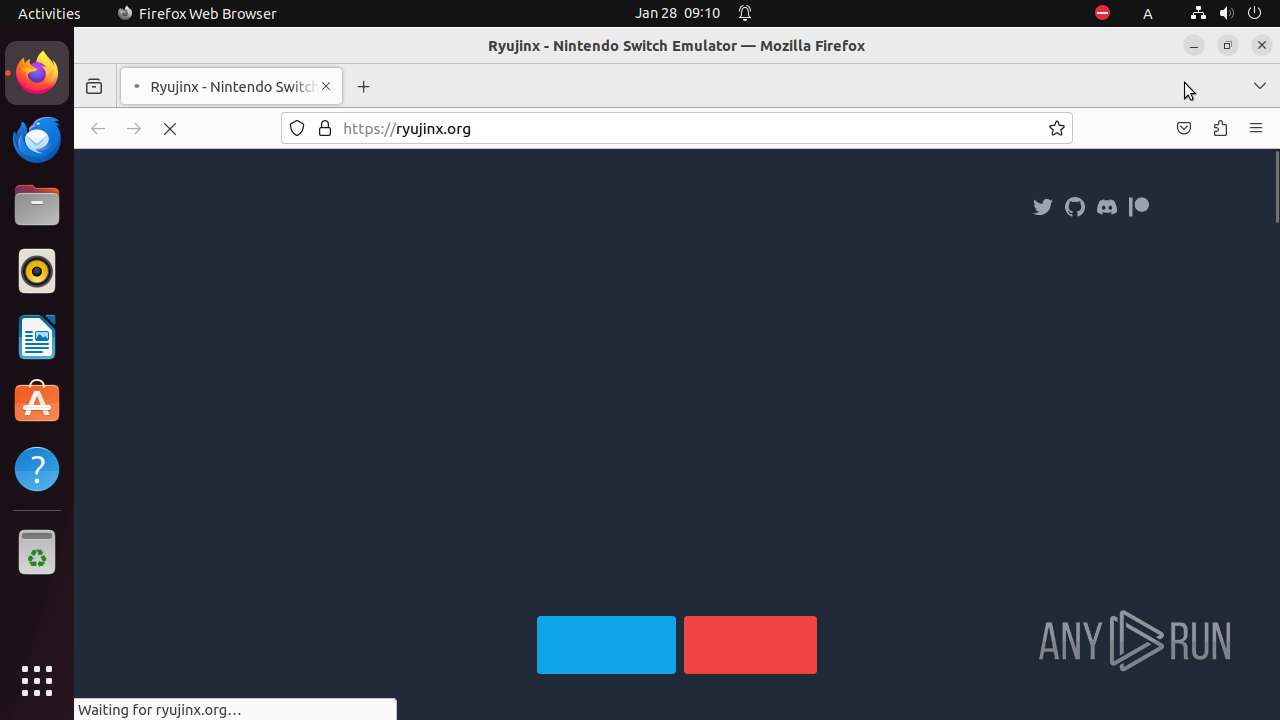1280x720 pixels.
Task: Open the Help icon in the dock
Action: [37, 469]
